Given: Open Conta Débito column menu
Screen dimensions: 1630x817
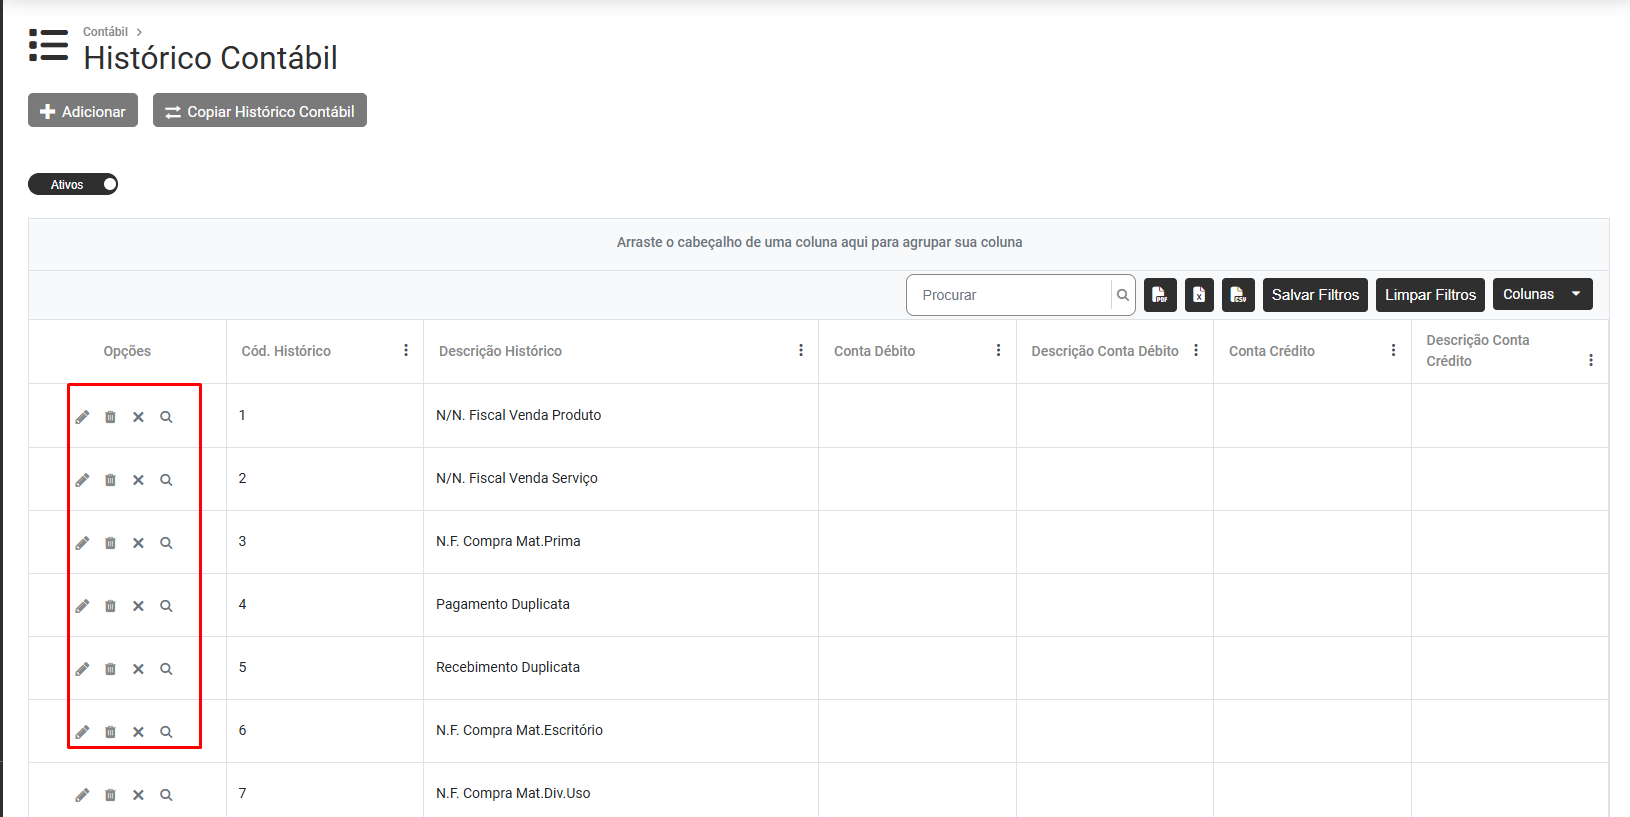Looking at the screenshot, I should point(998,350).
